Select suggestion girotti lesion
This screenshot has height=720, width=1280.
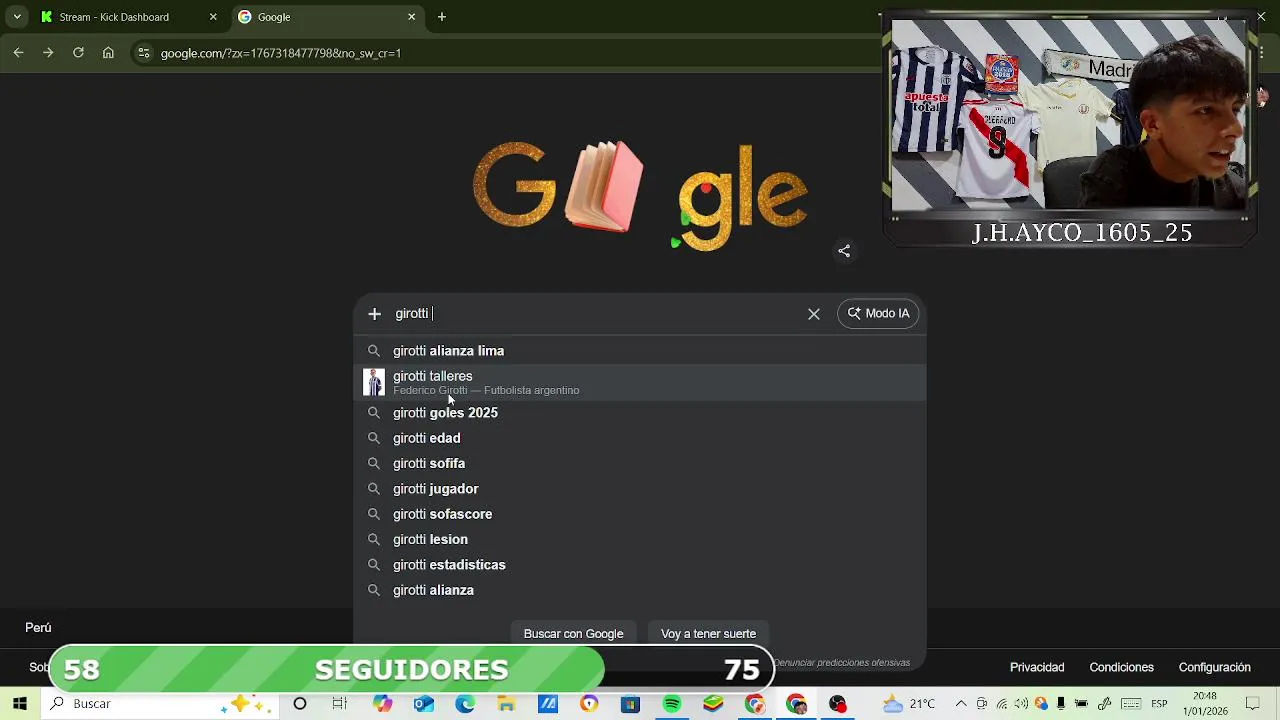640,539
